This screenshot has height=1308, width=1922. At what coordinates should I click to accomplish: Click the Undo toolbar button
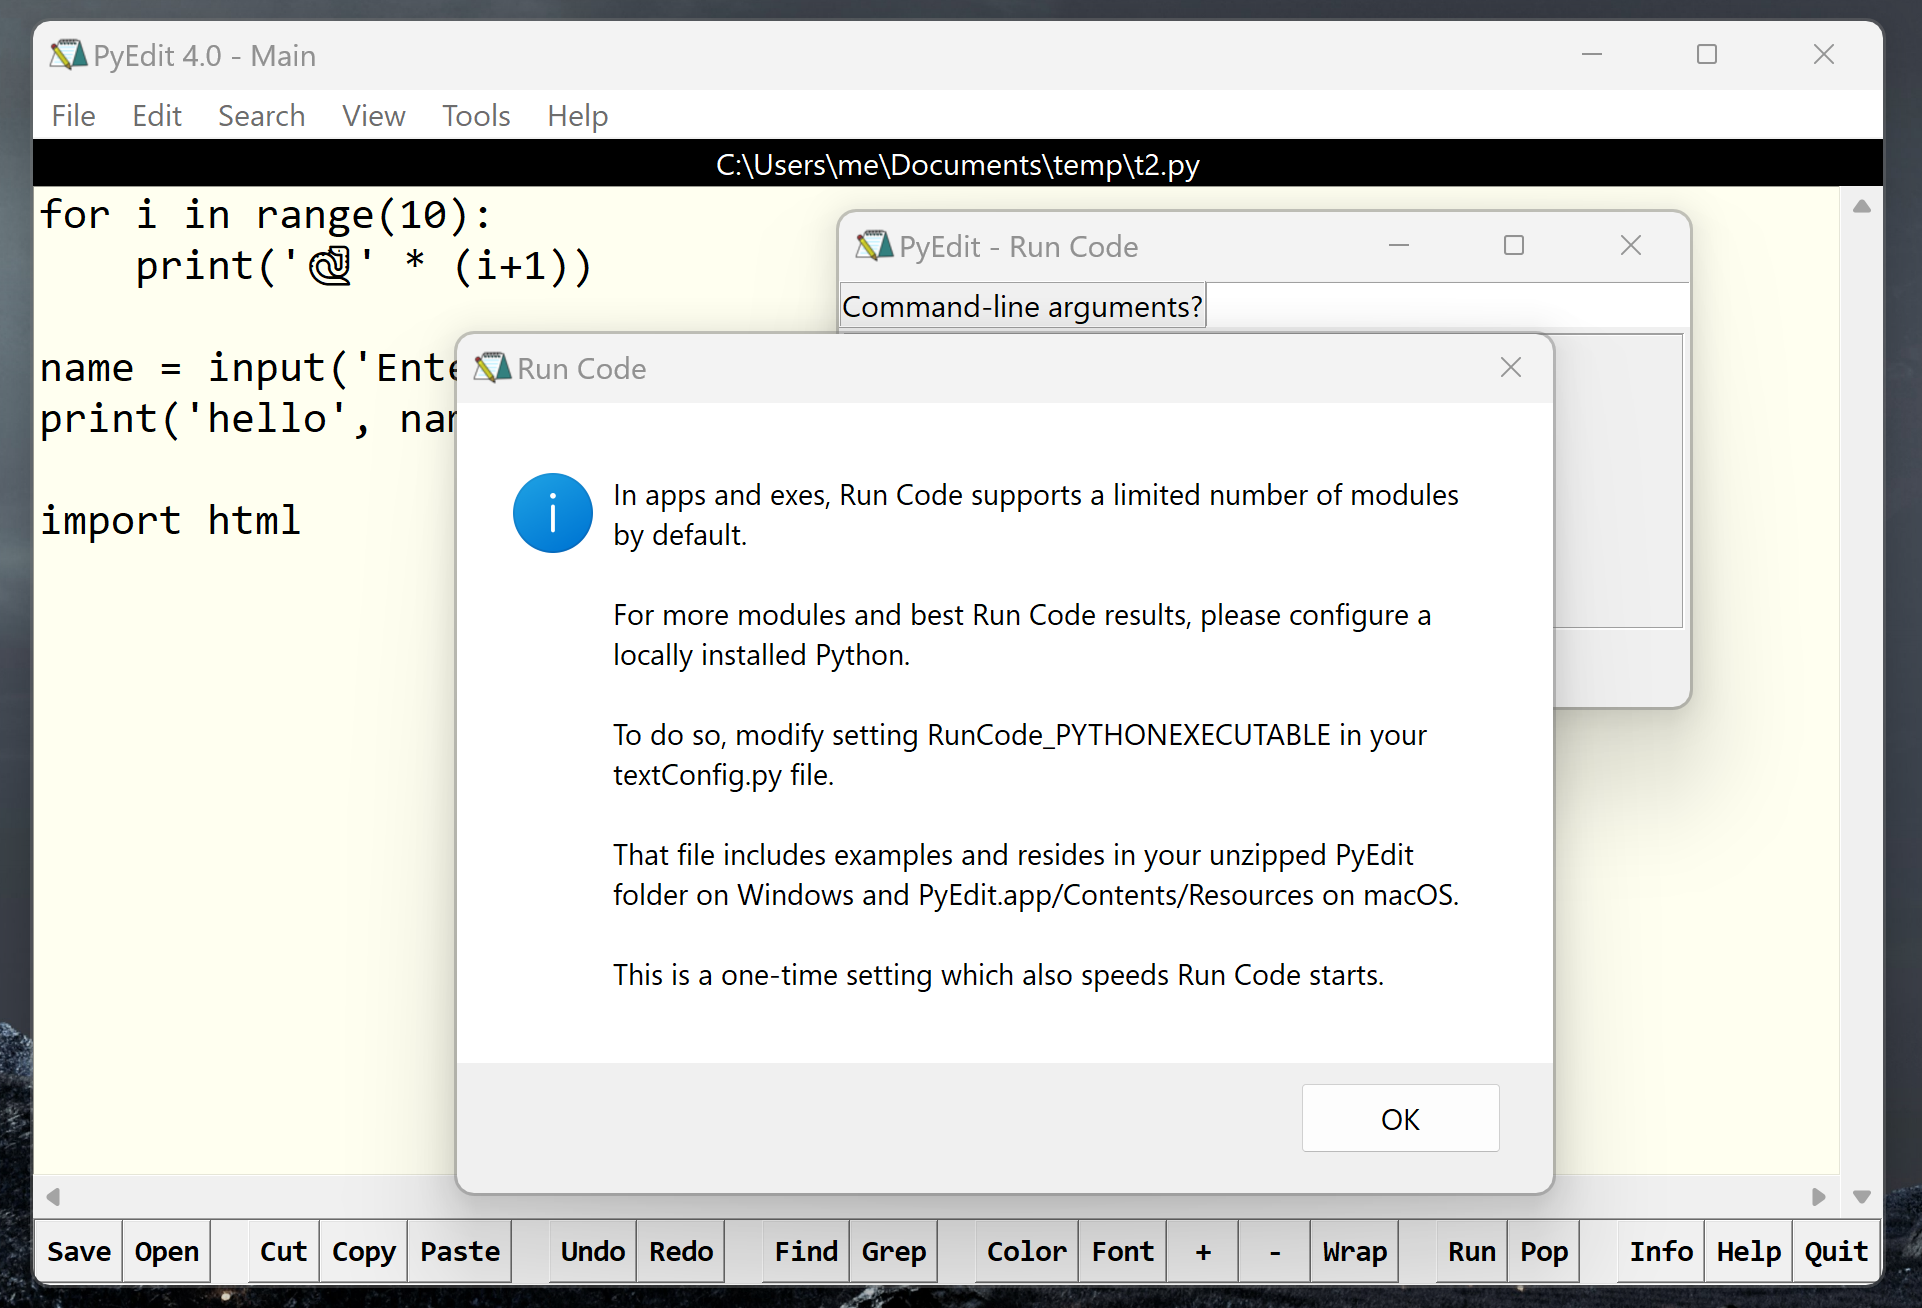pyautogui.click(x=593, y=1251)
